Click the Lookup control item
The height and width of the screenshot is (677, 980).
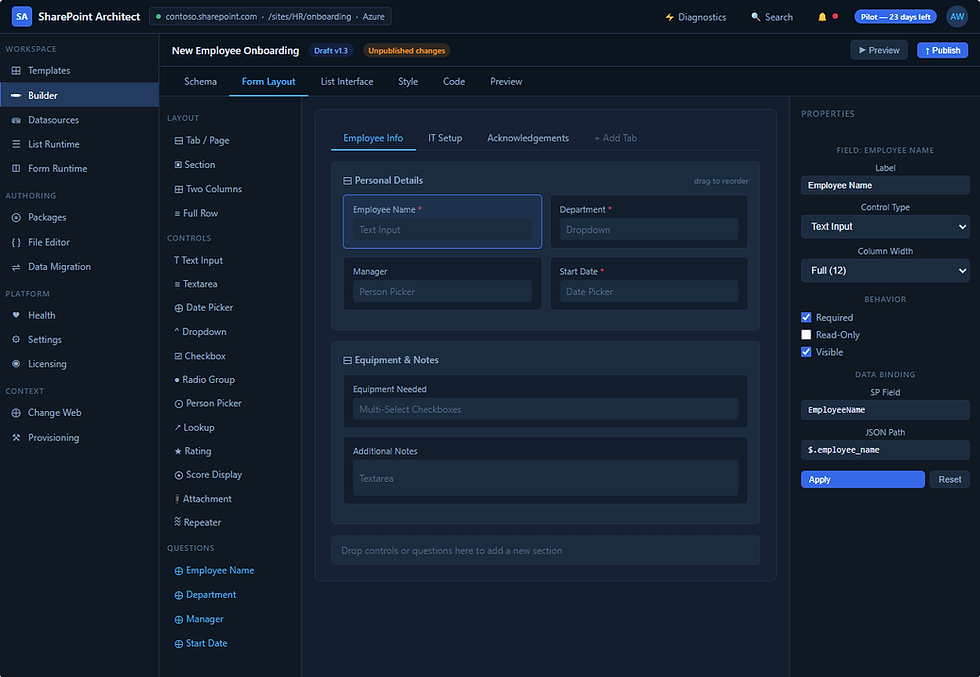click(194, 428)
